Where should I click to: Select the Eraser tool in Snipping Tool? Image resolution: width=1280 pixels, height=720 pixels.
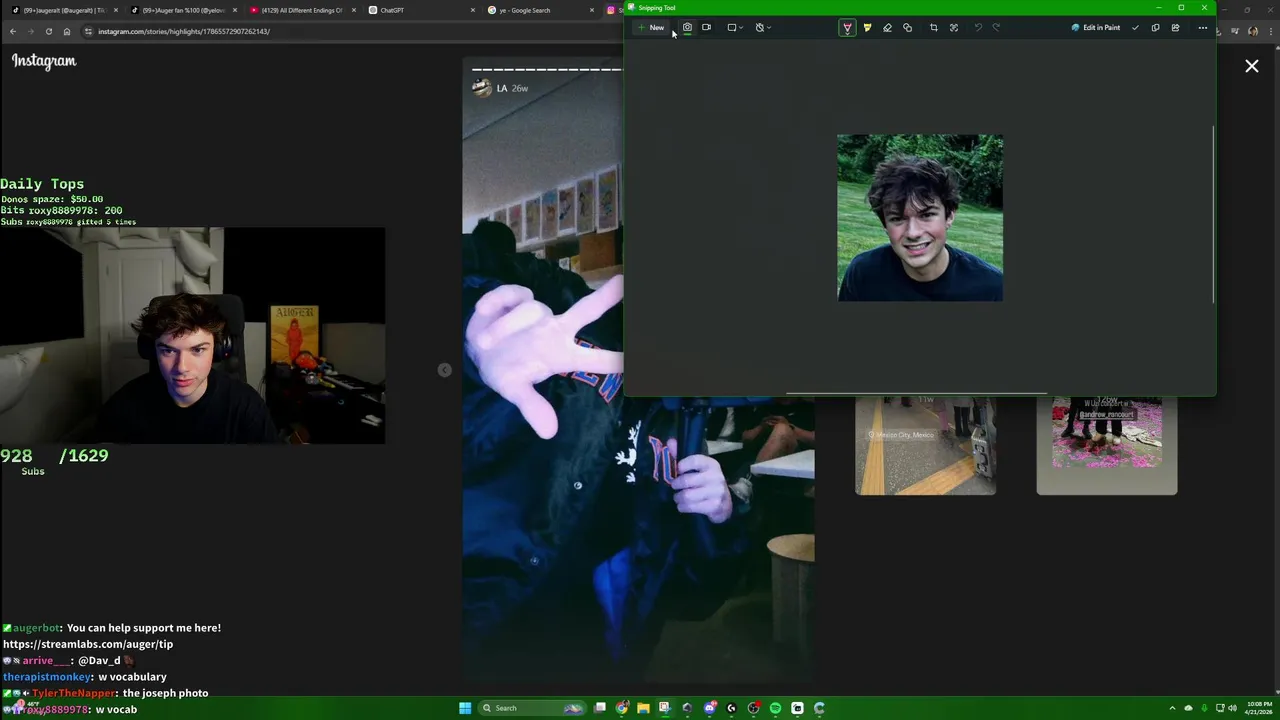point(887,28)
